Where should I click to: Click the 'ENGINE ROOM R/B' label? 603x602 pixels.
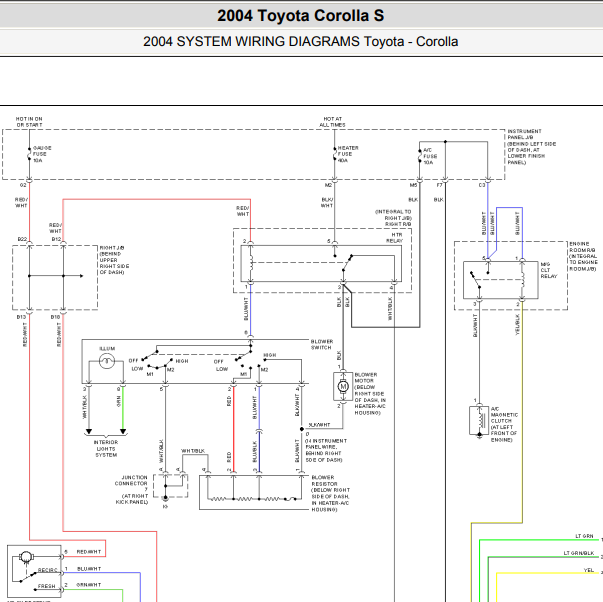pos(583,256)
